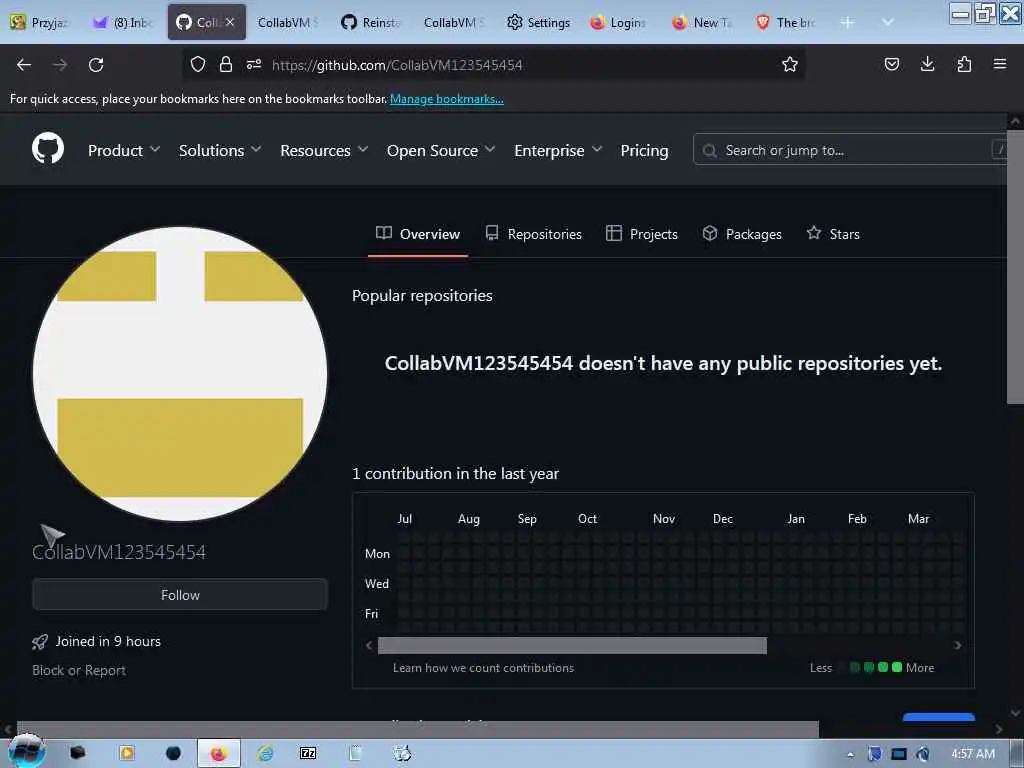Open the list all tabs dropdown arrow

888,22
